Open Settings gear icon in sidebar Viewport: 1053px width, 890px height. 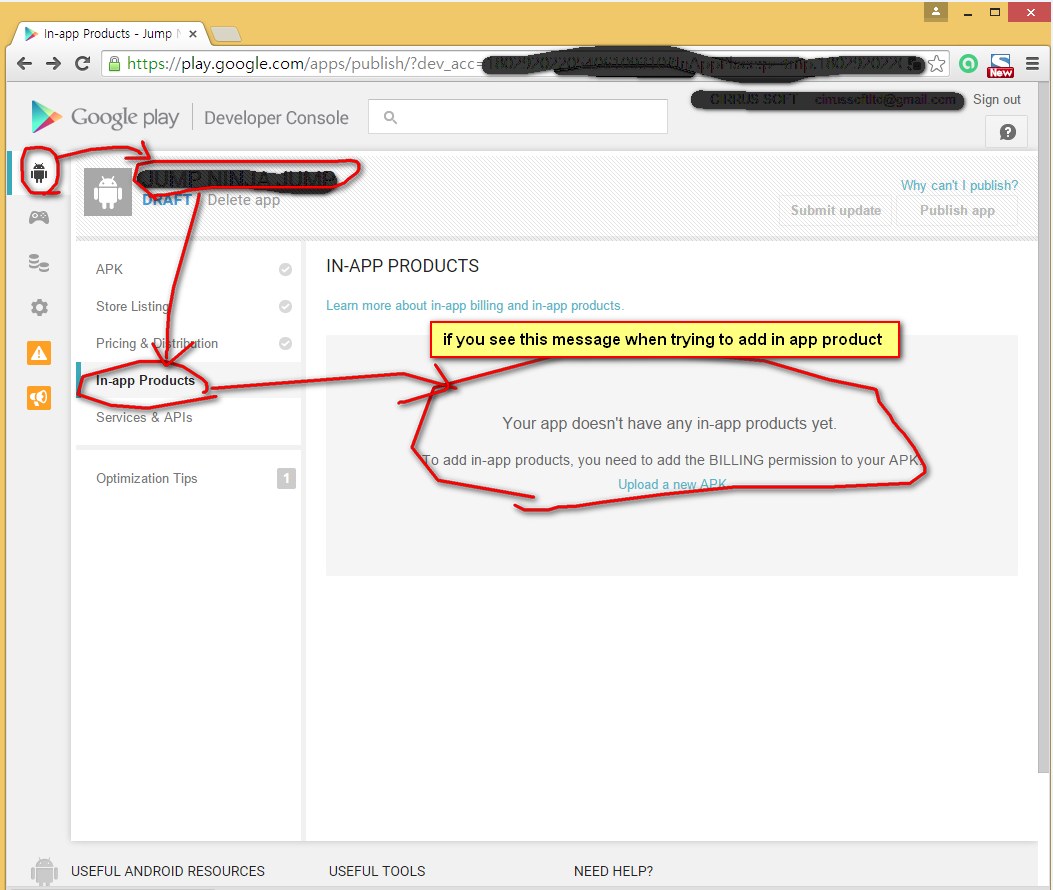(x=39, y=308)
